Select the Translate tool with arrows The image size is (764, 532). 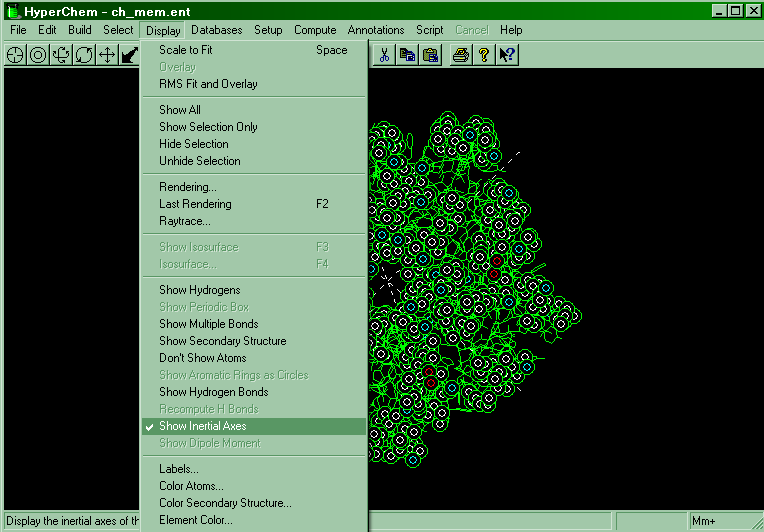point(107,55)
